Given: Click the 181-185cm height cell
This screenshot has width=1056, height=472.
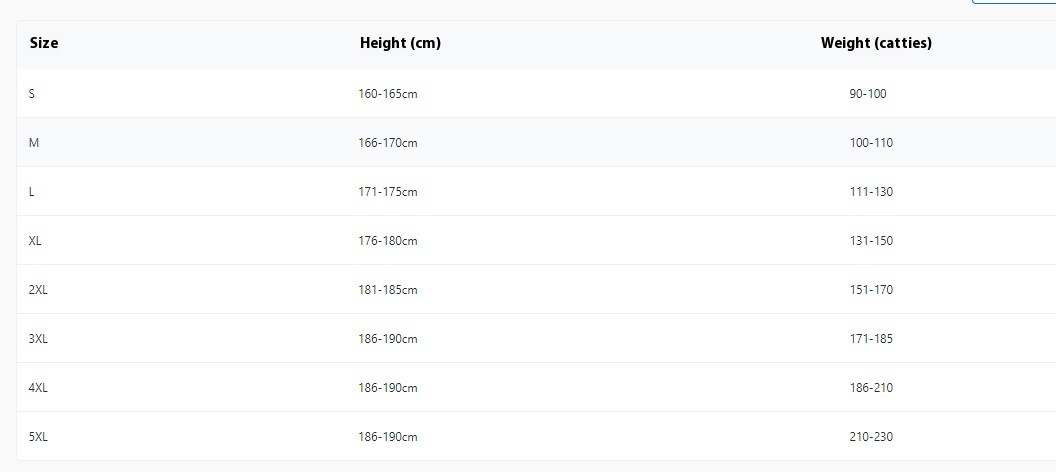Looking at the screenshot, I should click(x=388, y=290).
